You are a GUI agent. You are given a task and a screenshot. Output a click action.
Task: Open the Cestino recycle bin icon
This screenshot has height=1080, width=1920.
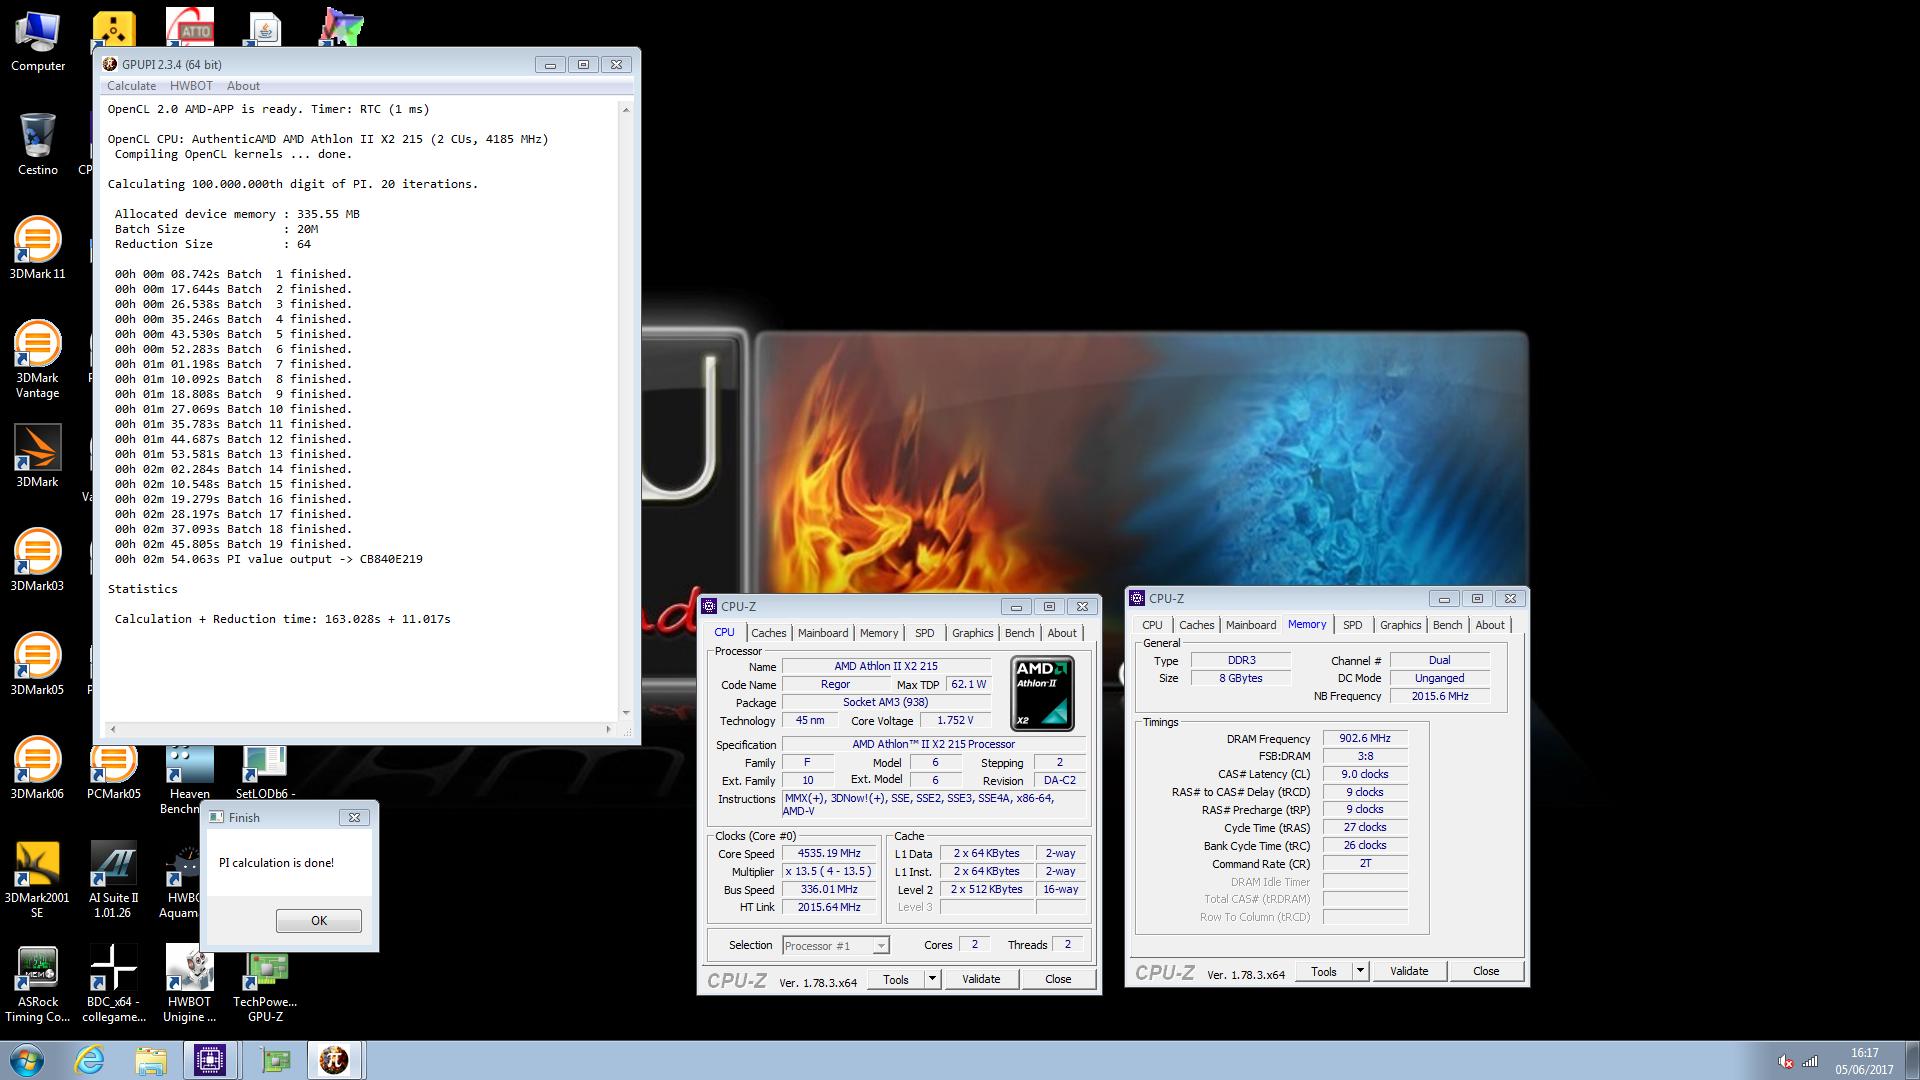(38, 144)
